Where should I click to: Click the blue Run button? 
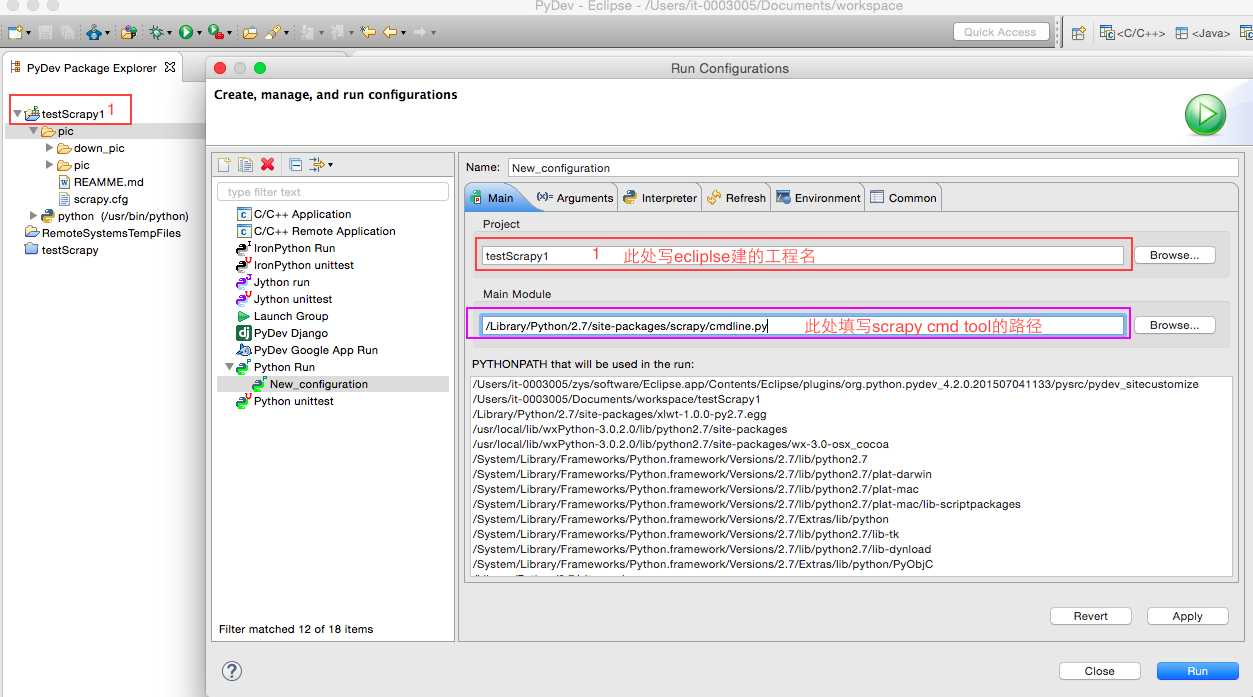pyautogui.click(x=1197, y=671)
